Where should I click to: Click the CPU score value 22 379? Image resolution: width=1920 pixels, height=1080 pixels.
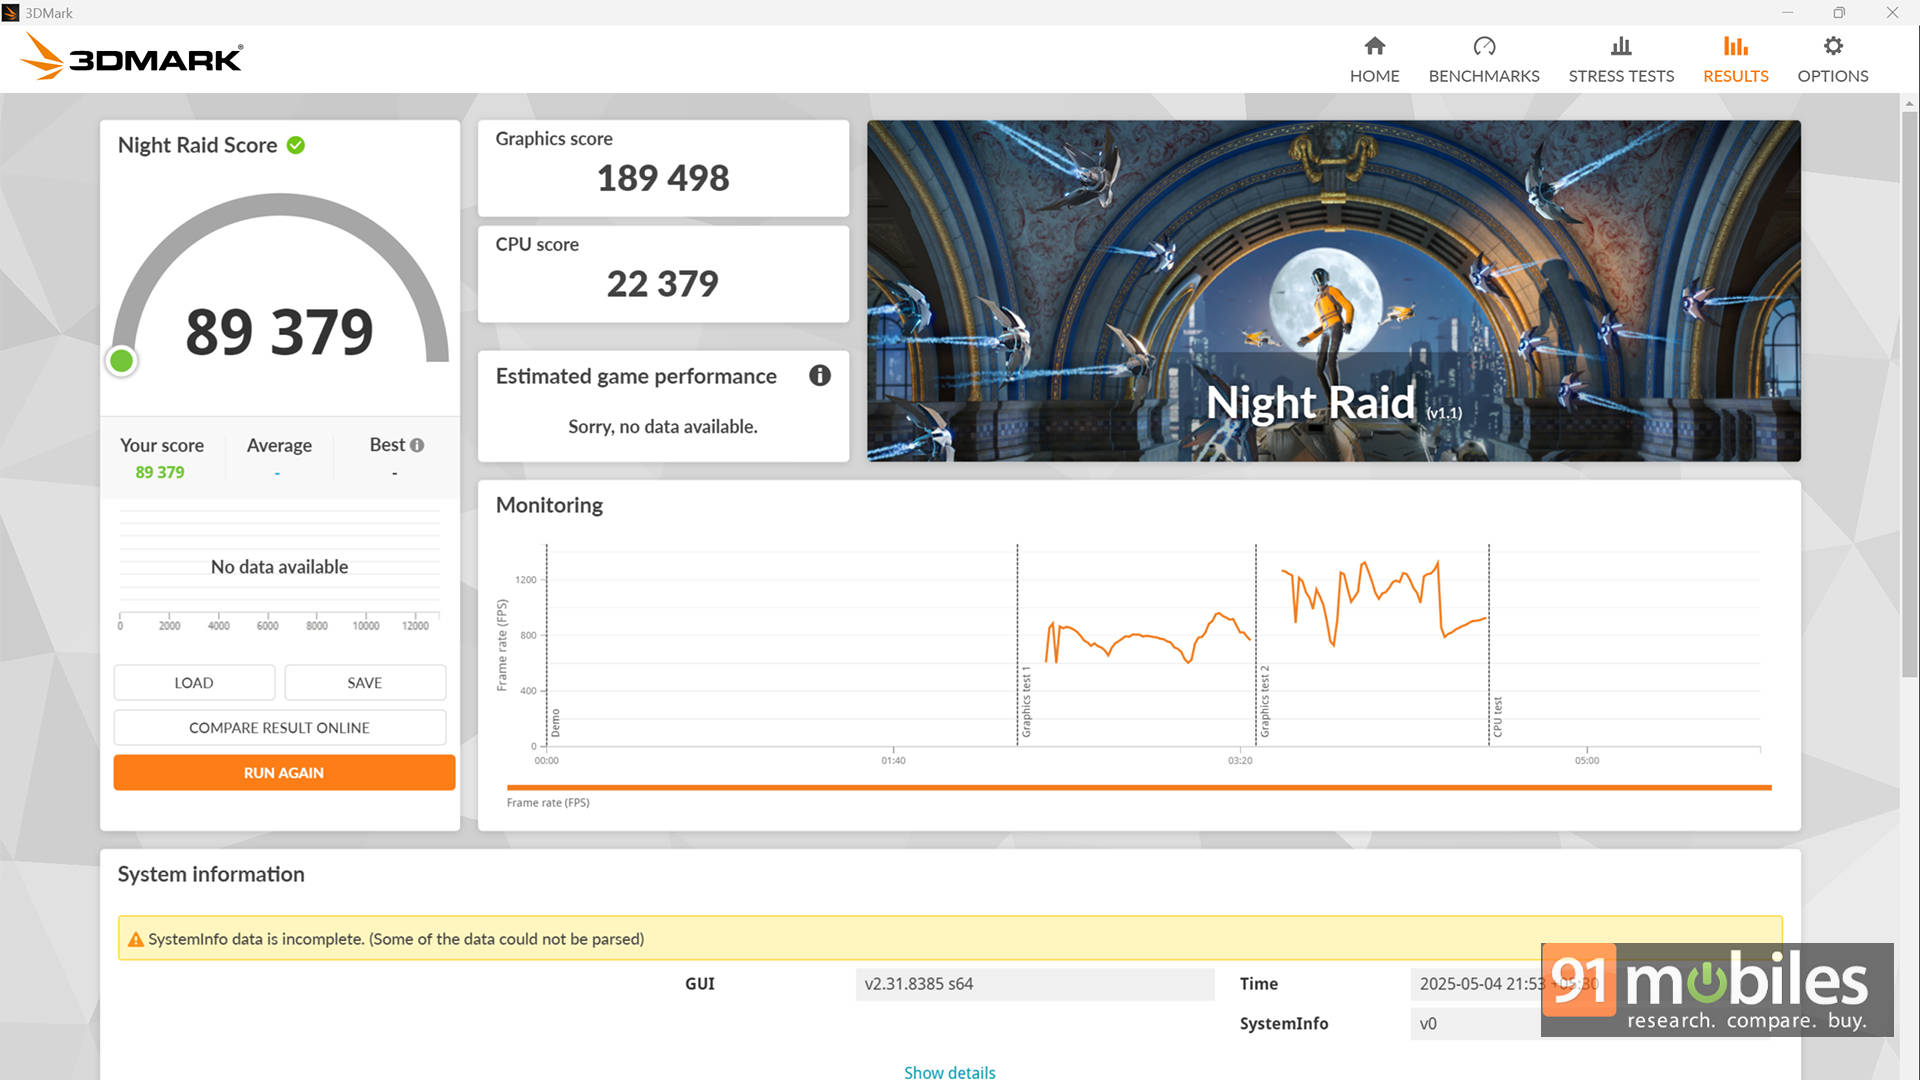tap(663, 284)
